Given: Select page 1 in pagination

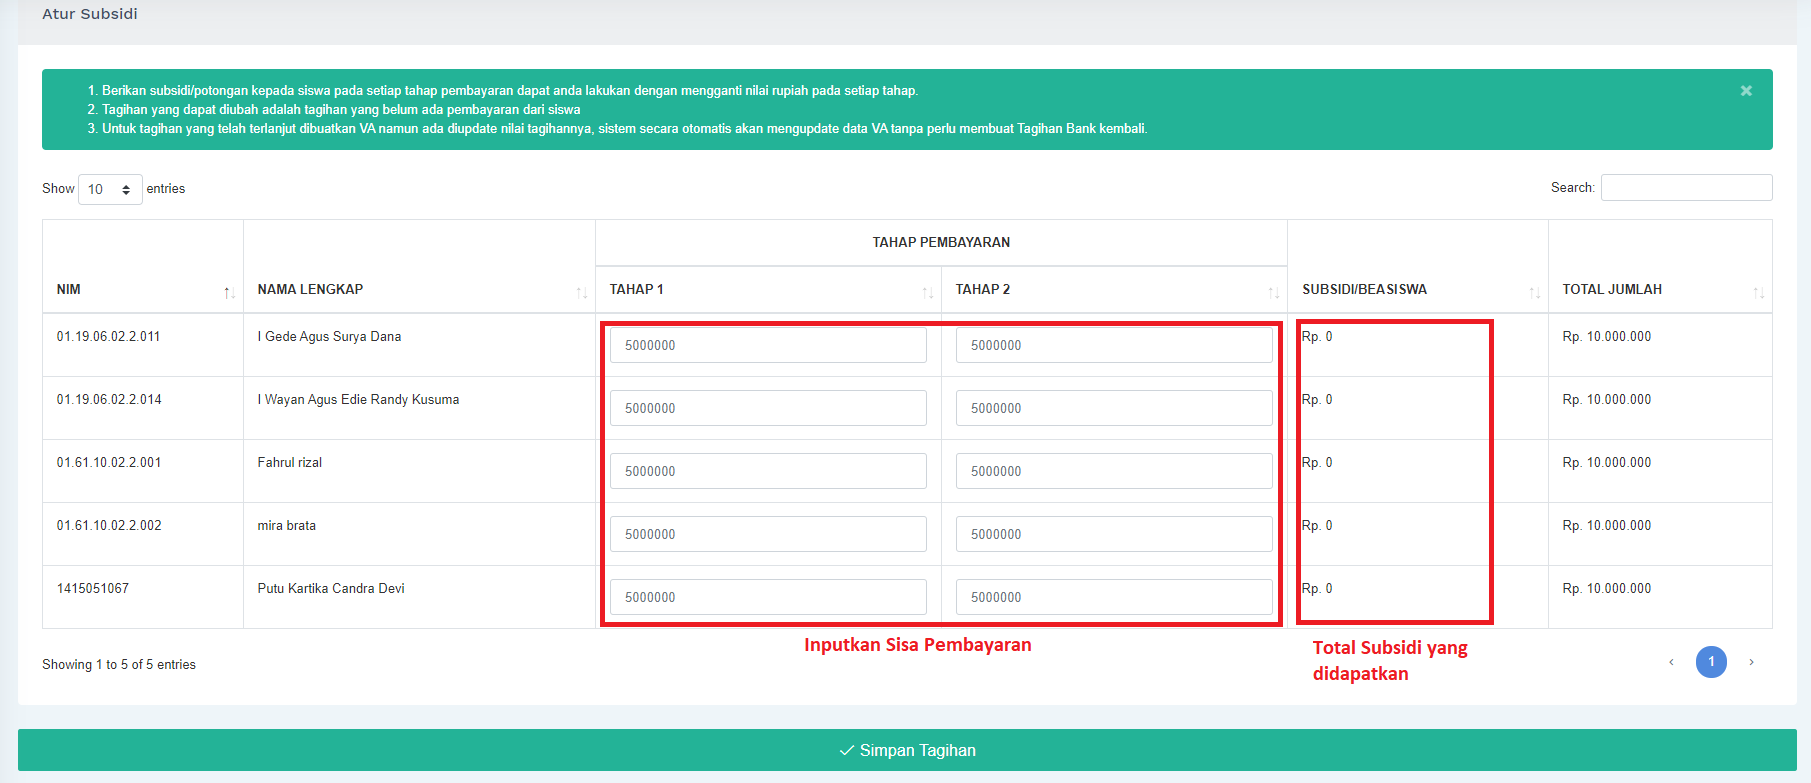Looking at the screenshot, I should pos(1711,662).
